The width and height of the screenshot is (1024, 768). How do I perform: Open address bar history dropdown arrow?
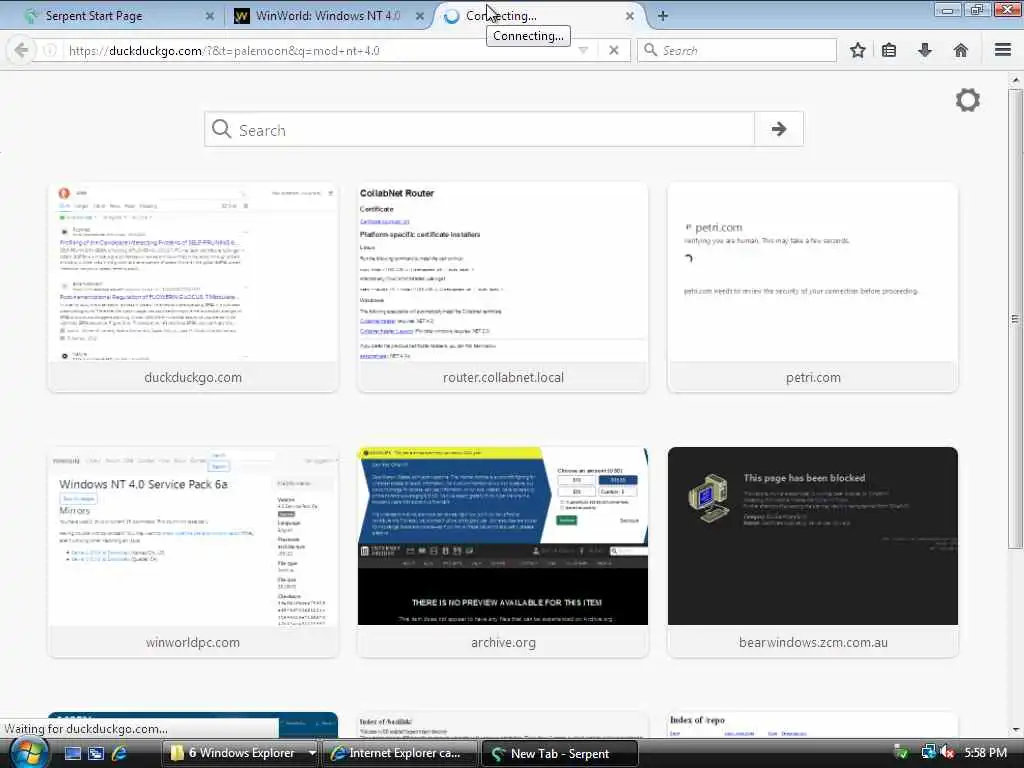[x=583, y=50]
